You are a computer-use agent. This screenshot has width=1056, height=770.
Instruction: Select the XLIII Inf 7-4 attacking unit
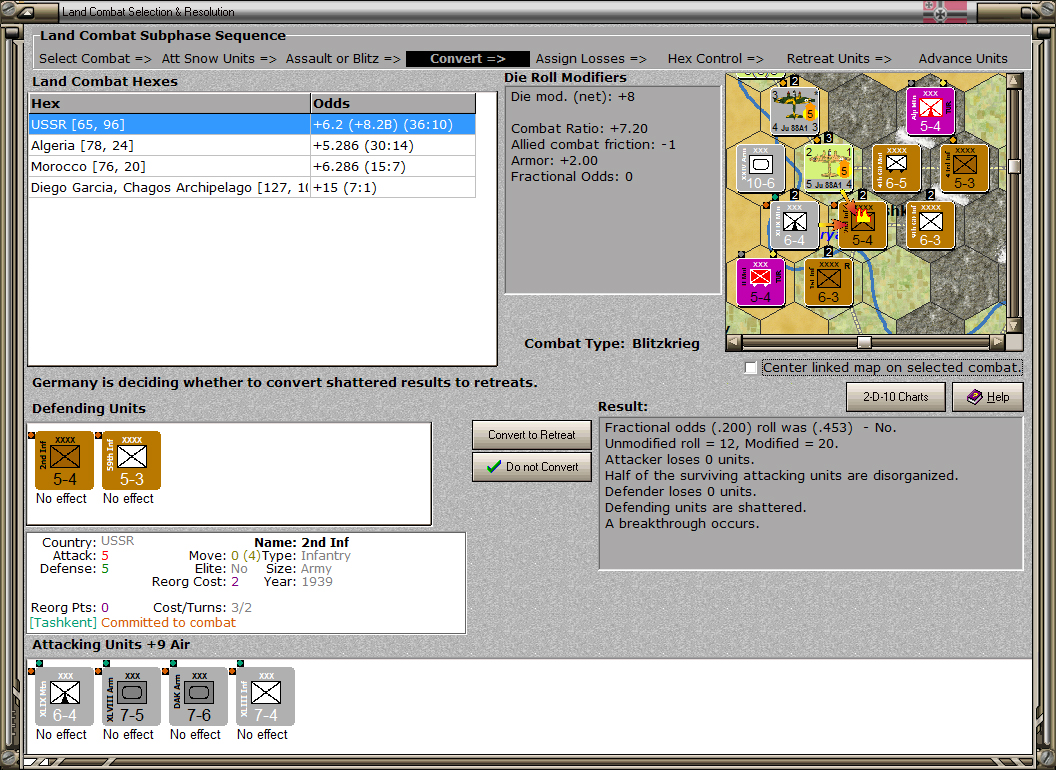[x=265, y=696]
